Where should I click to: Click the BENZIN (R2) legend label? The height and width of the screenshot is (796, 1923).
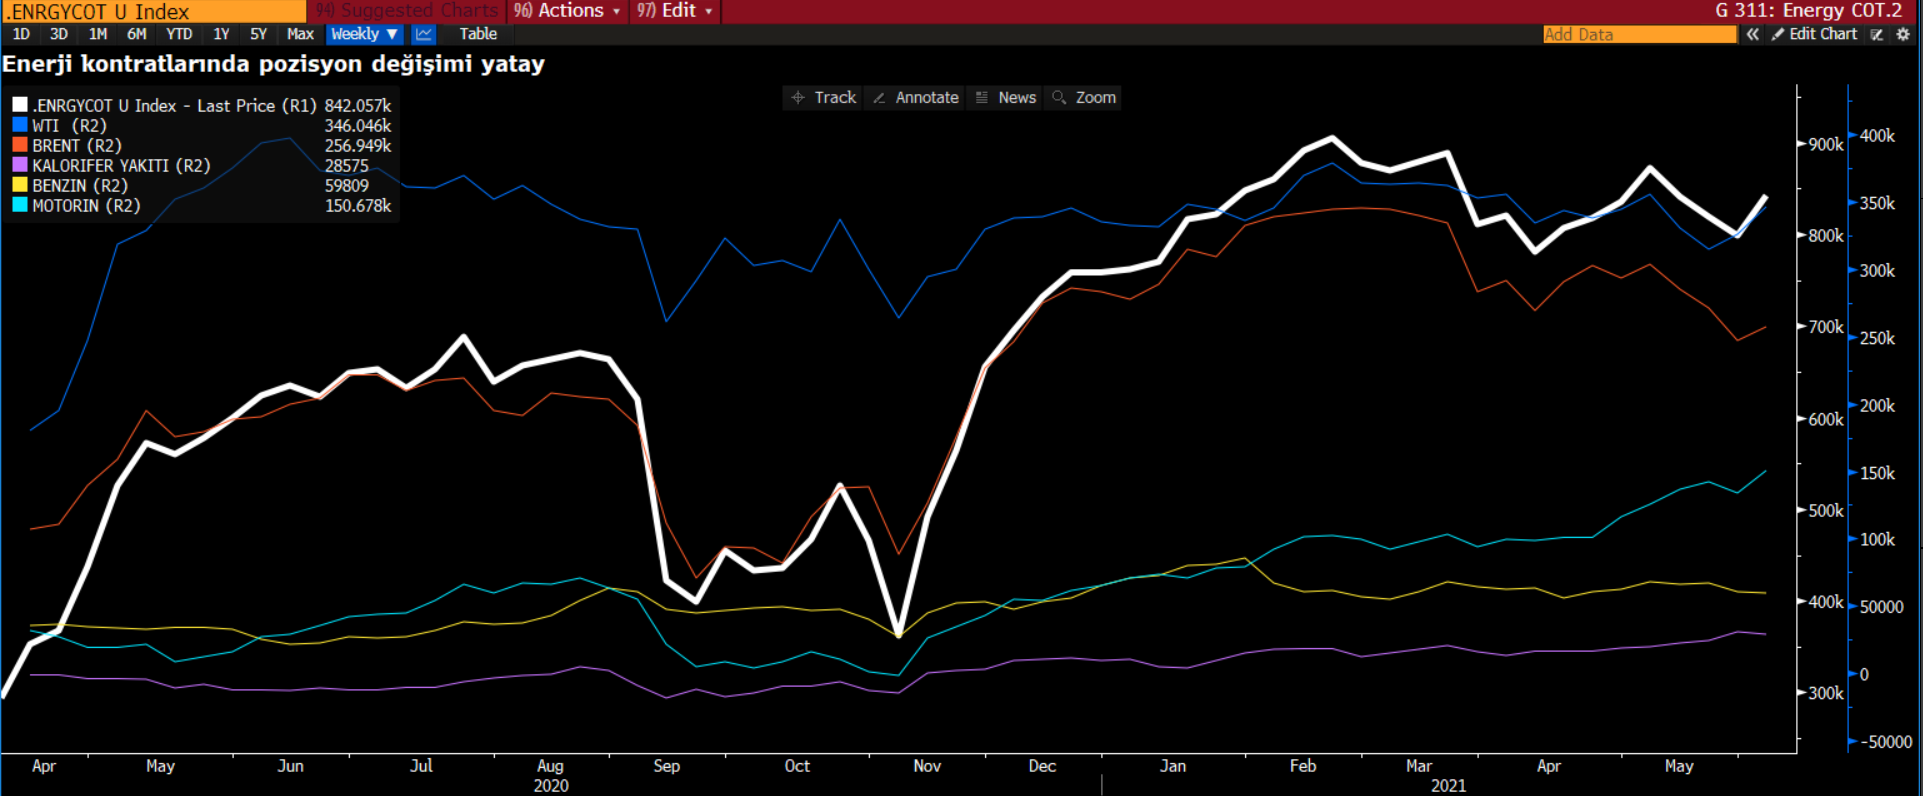[80, 186]
